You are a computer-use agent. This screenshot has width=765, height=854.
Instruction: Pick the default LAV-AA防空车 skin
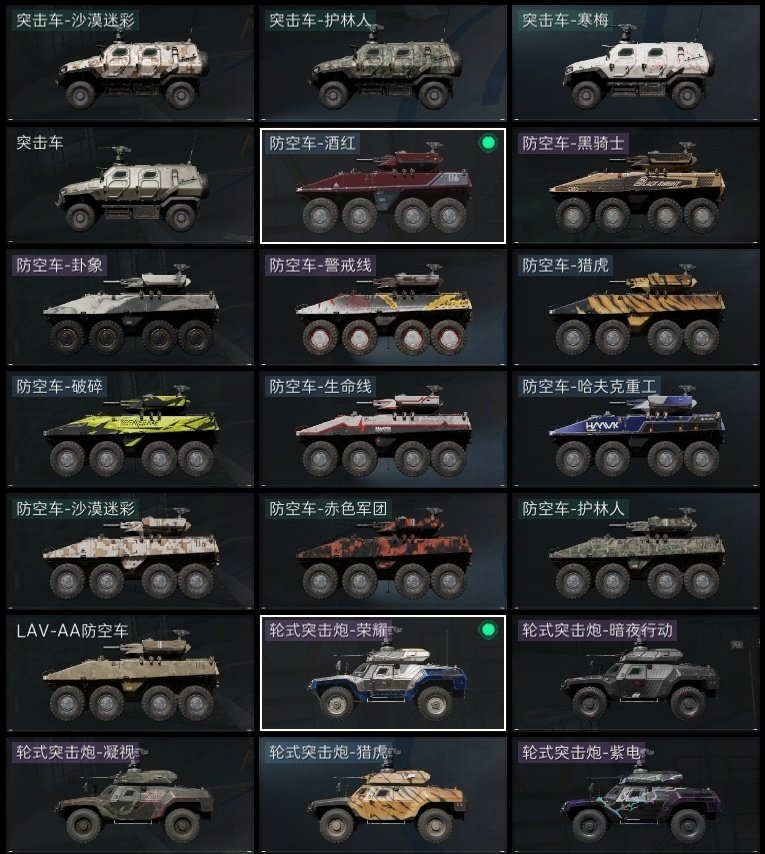pos(130,673)
